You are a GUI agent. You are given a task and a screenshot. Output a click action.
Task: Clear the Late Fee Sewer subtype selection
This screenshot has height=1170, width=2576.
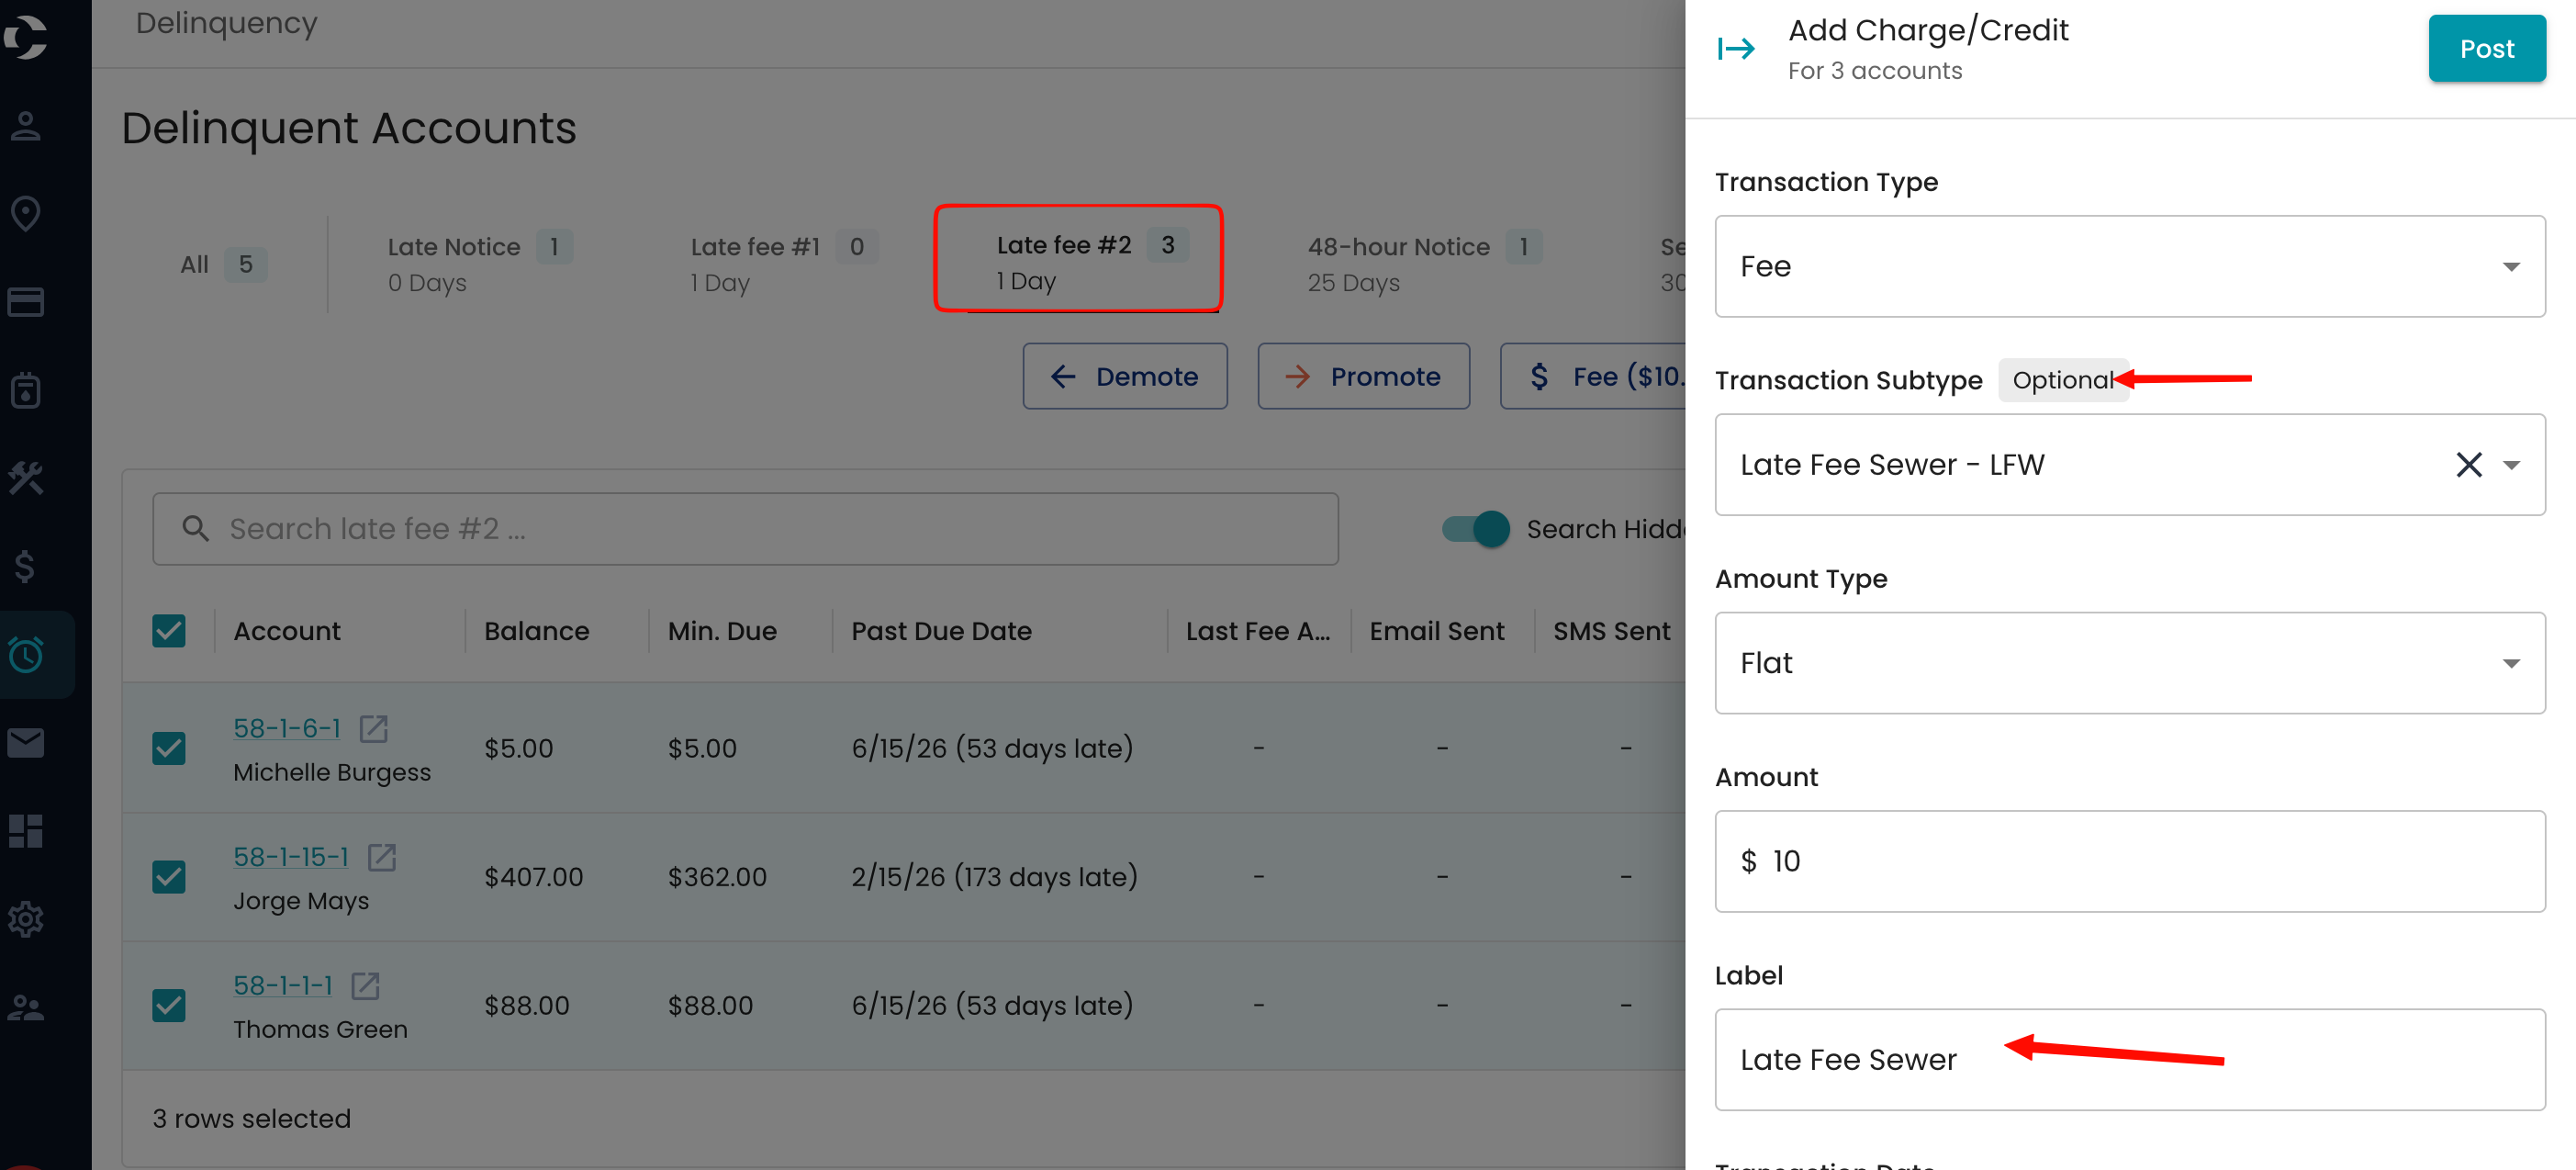coord(2469,465)
